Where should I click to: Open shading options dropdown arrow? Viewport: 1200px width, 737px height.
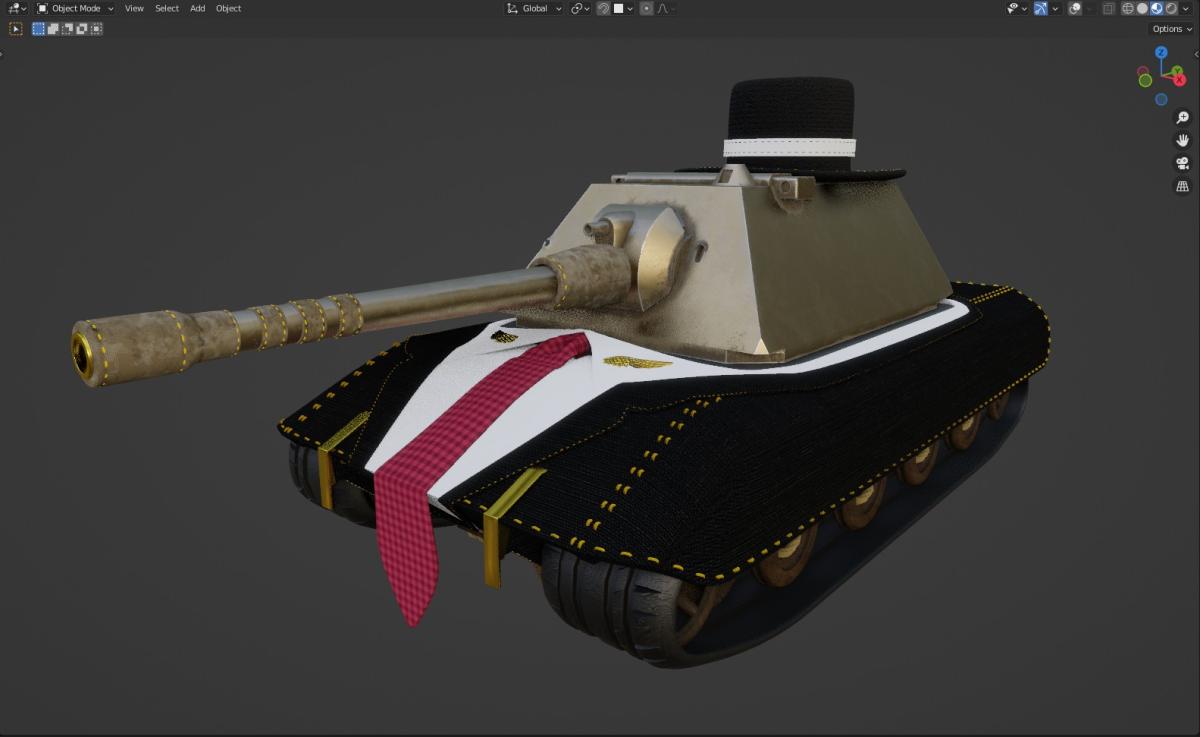[1186, 8]
